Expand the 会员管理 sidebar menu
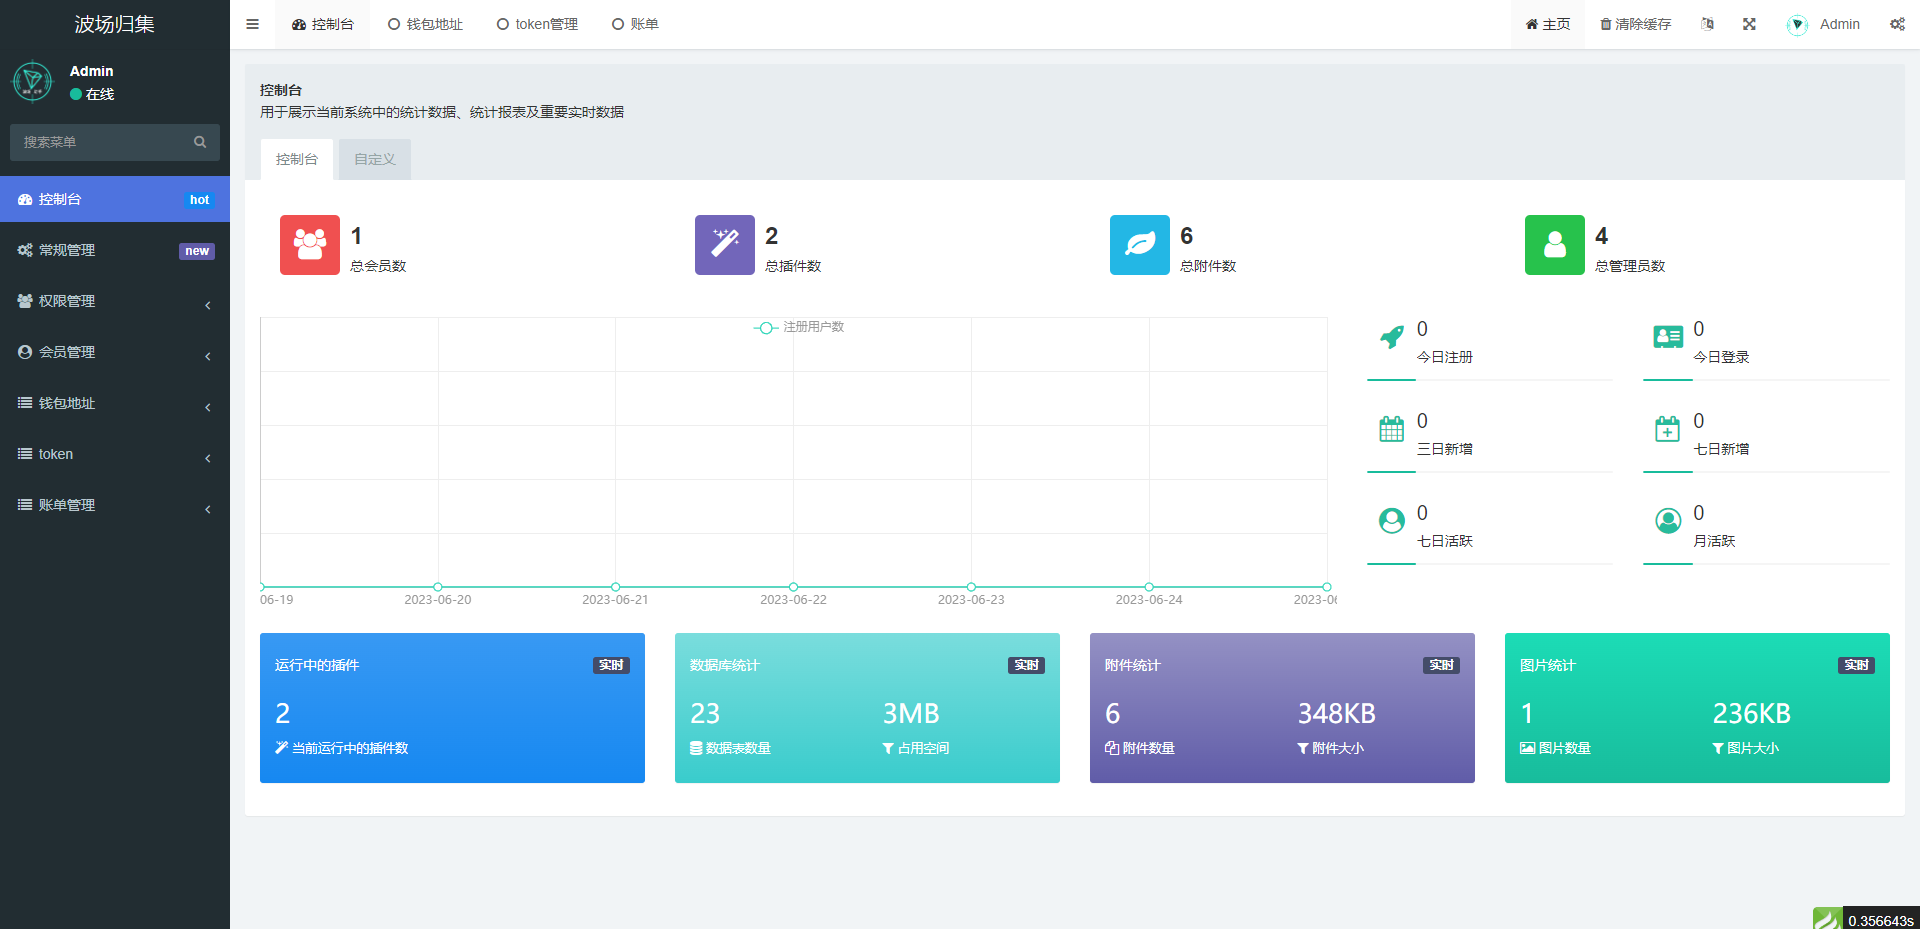The width and height of the screenshot is (1920, 929). pos(115,352)
